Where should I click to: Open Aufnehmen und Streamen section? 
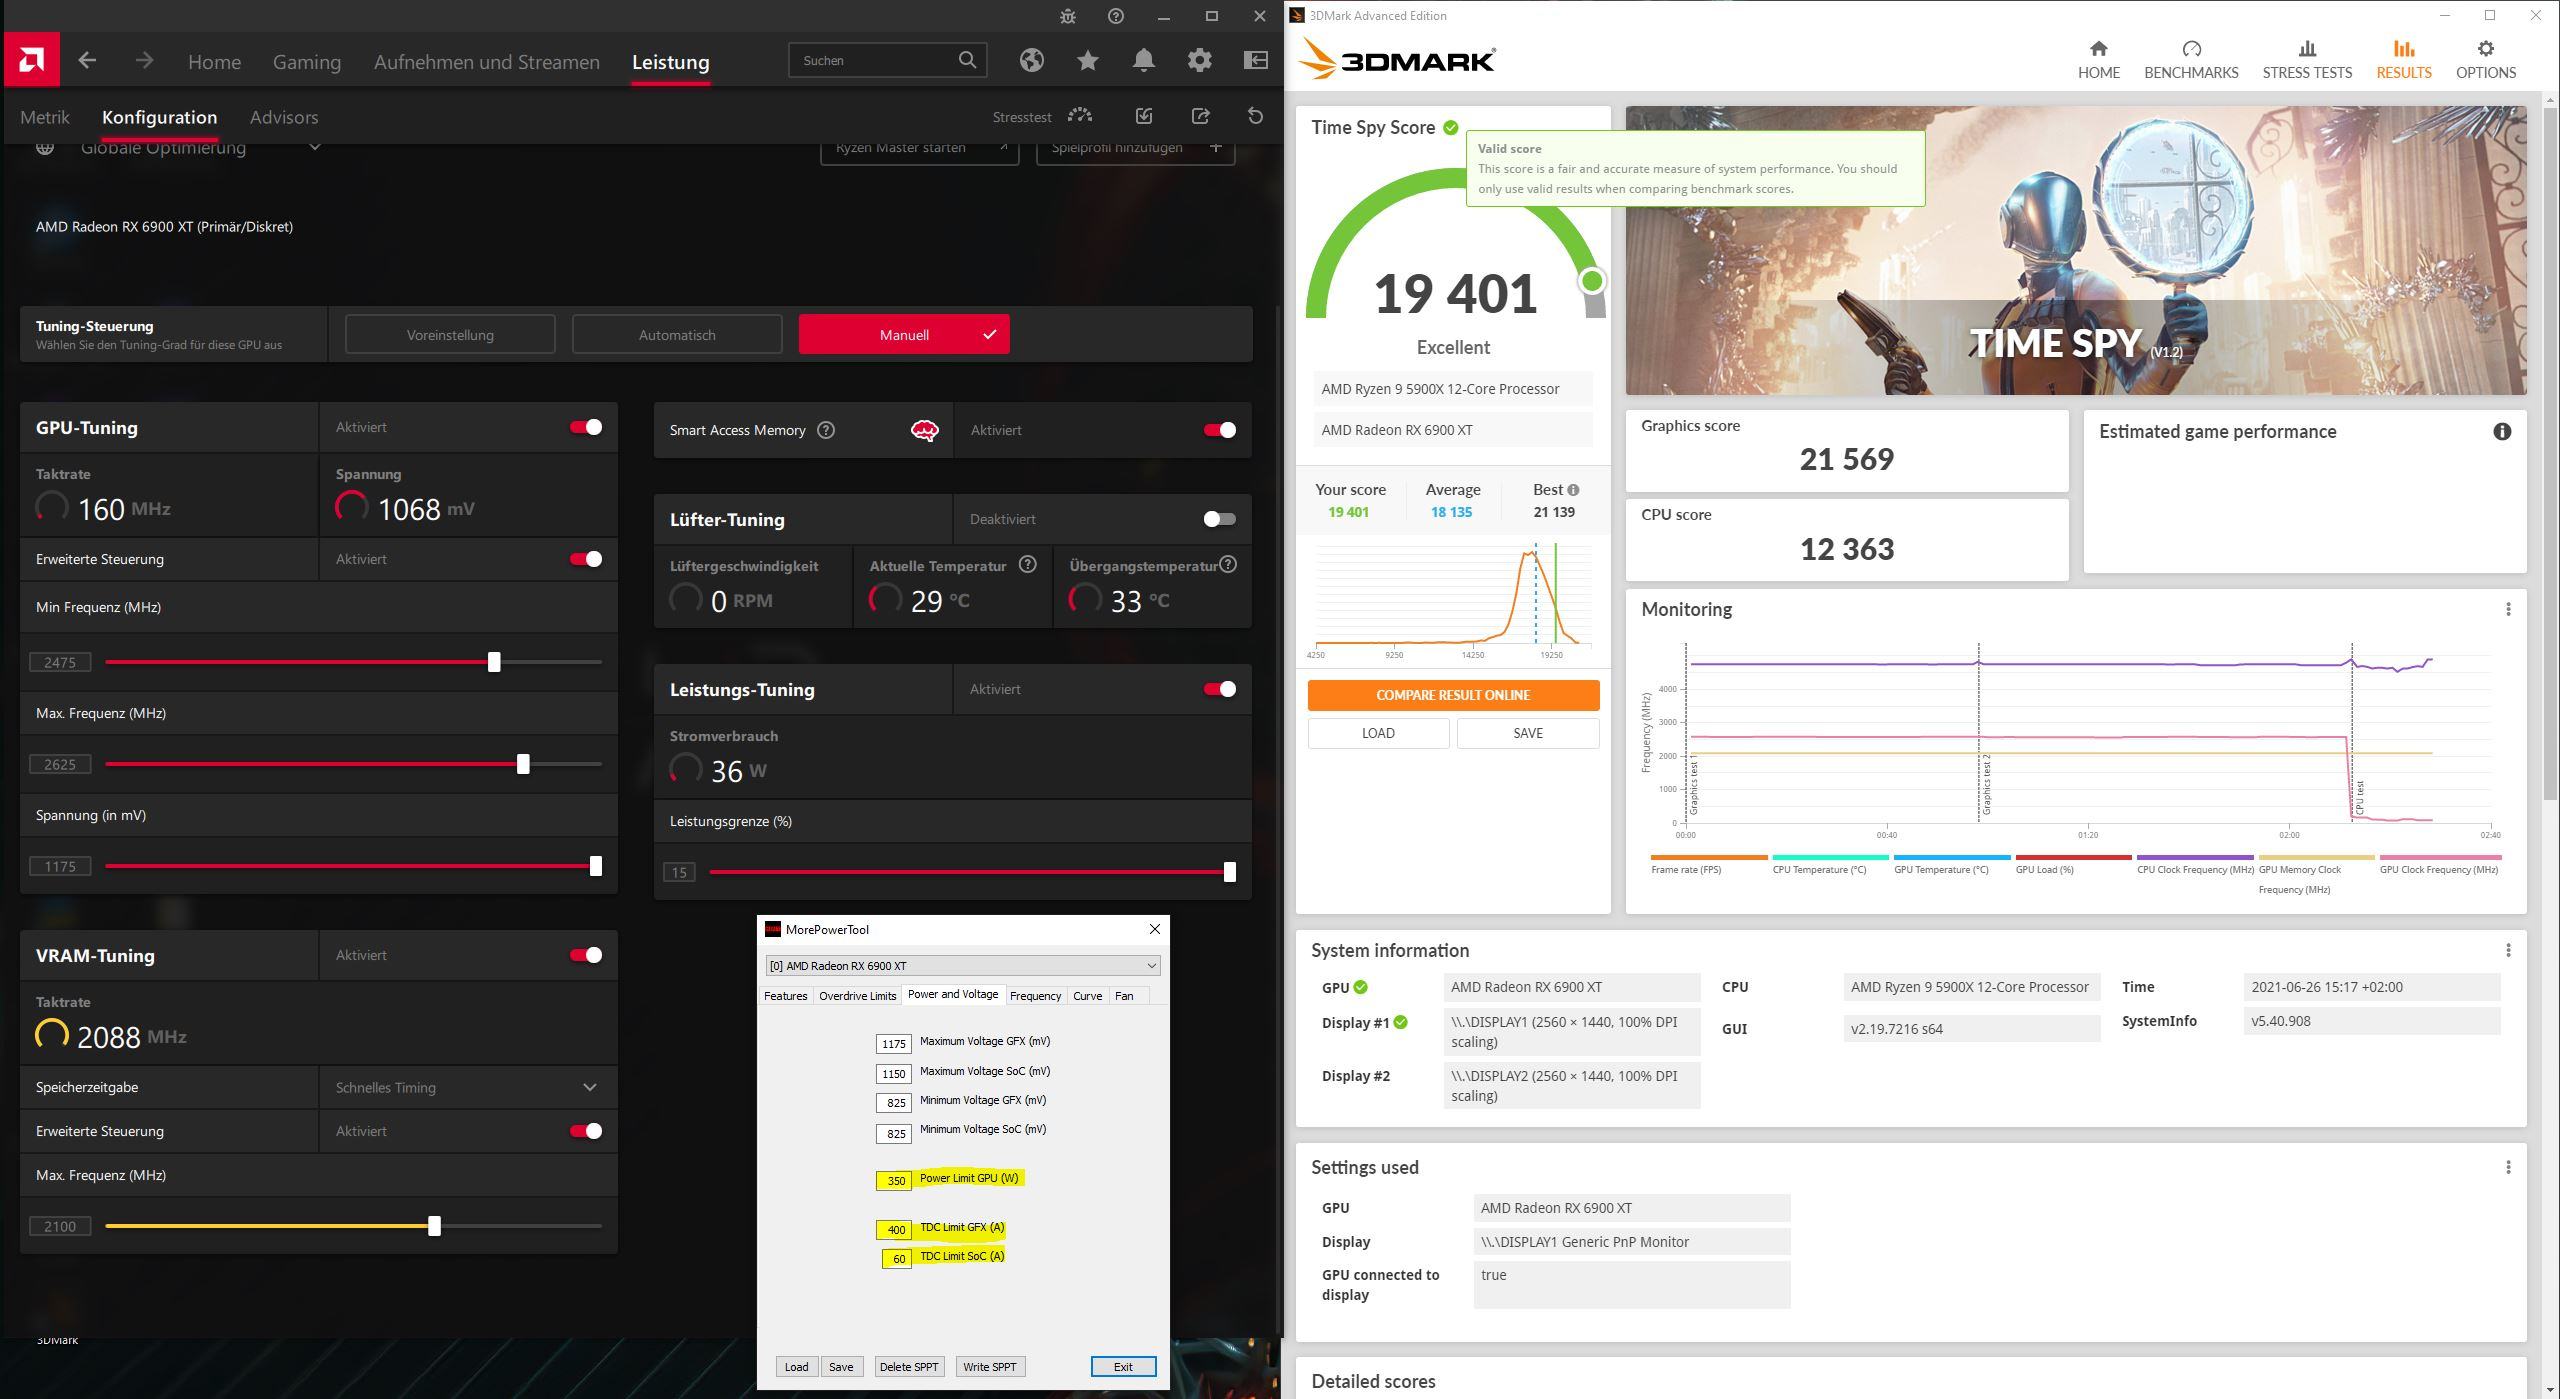tap(487, 62)
